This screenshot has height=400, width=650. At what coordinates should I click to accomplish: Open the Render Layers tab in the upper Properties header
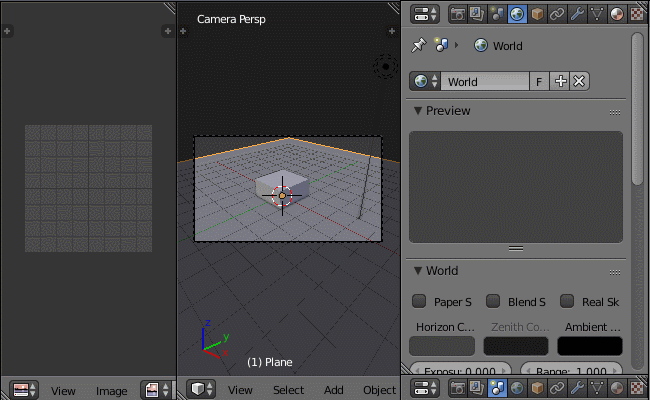click(x=477, y=14)
